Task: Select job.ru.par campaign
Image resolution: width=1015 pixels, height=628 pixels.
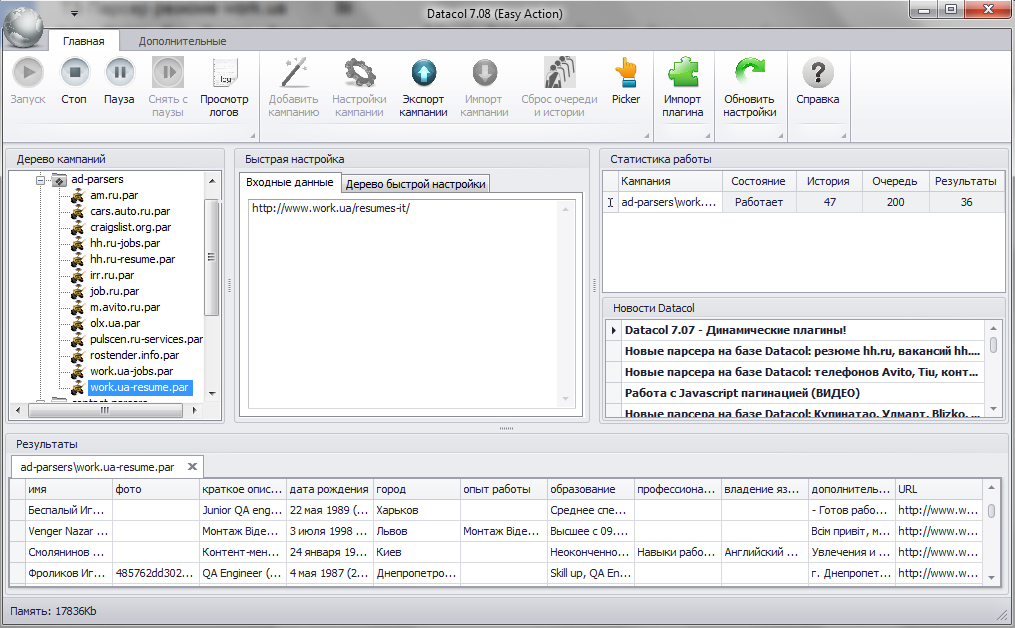Action: click(x=115, y=291)
